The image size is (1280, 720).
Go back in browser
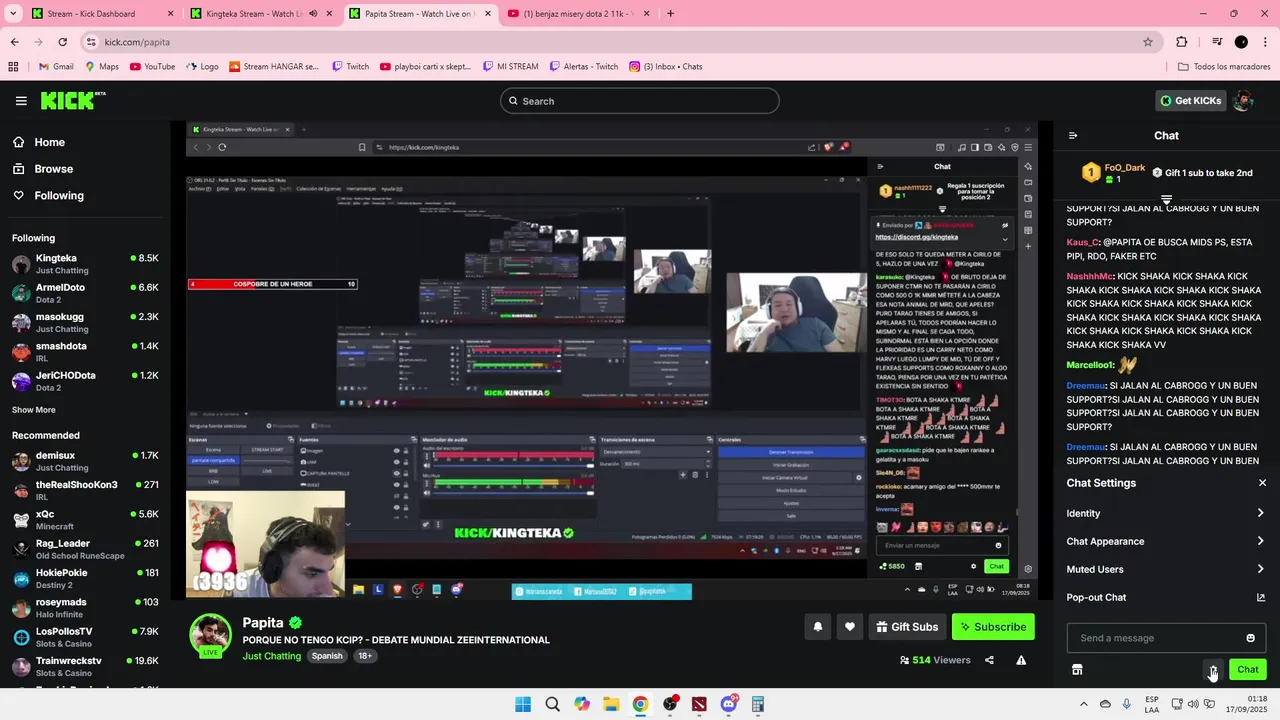pyautogui.click(x=14, y=42)
